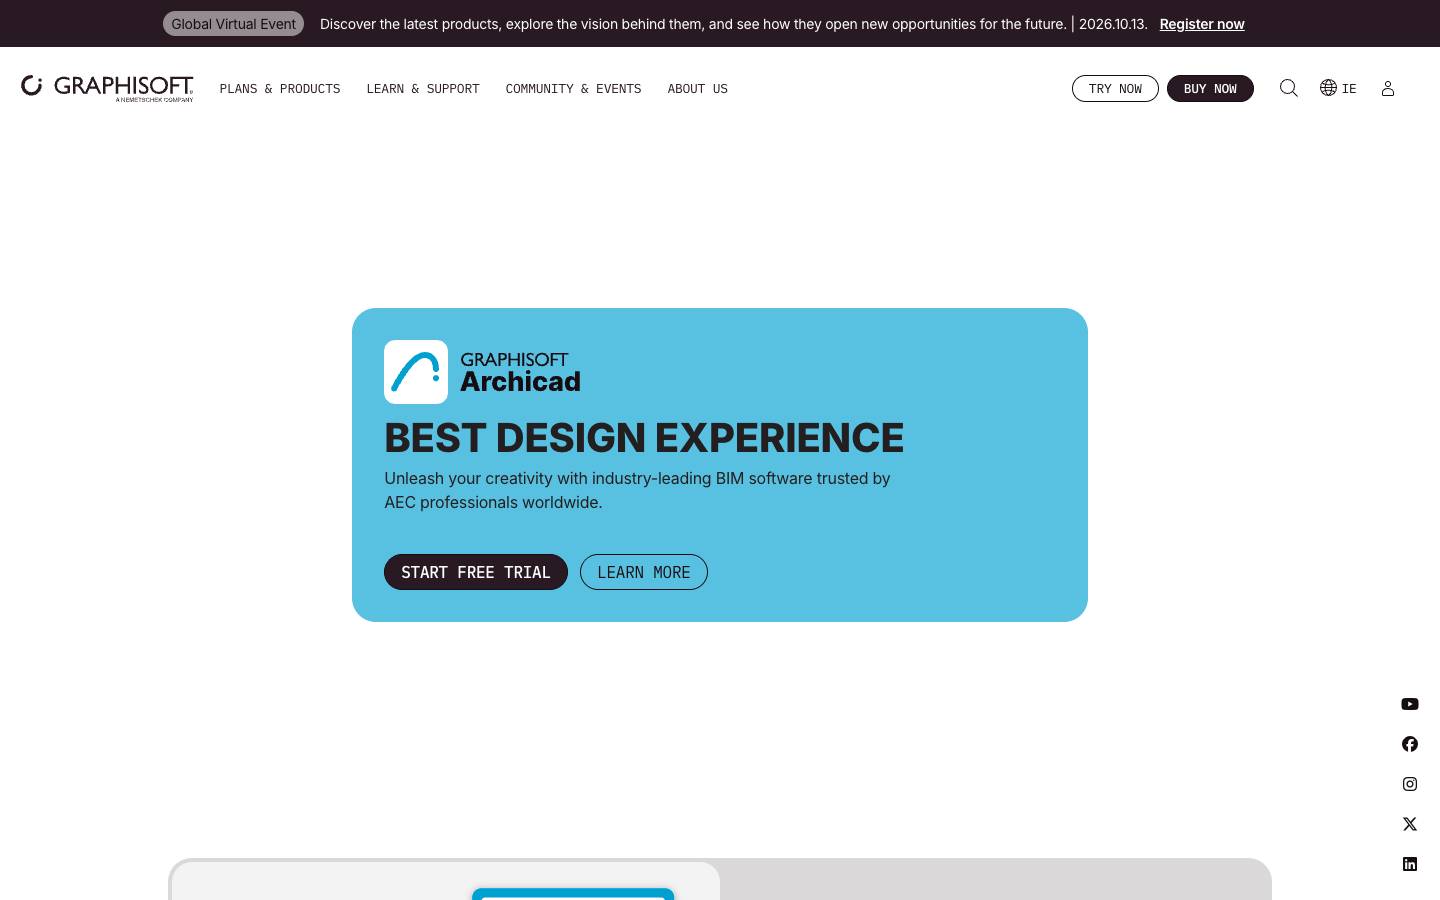Click Learn More about Archicad
The image size is (1440, 900).
click(x=644, y=572)
